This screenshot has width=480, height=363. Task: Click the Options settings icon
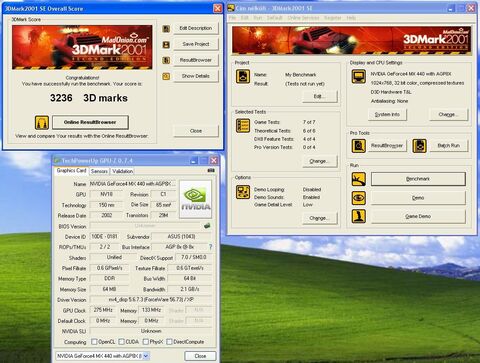243,192
